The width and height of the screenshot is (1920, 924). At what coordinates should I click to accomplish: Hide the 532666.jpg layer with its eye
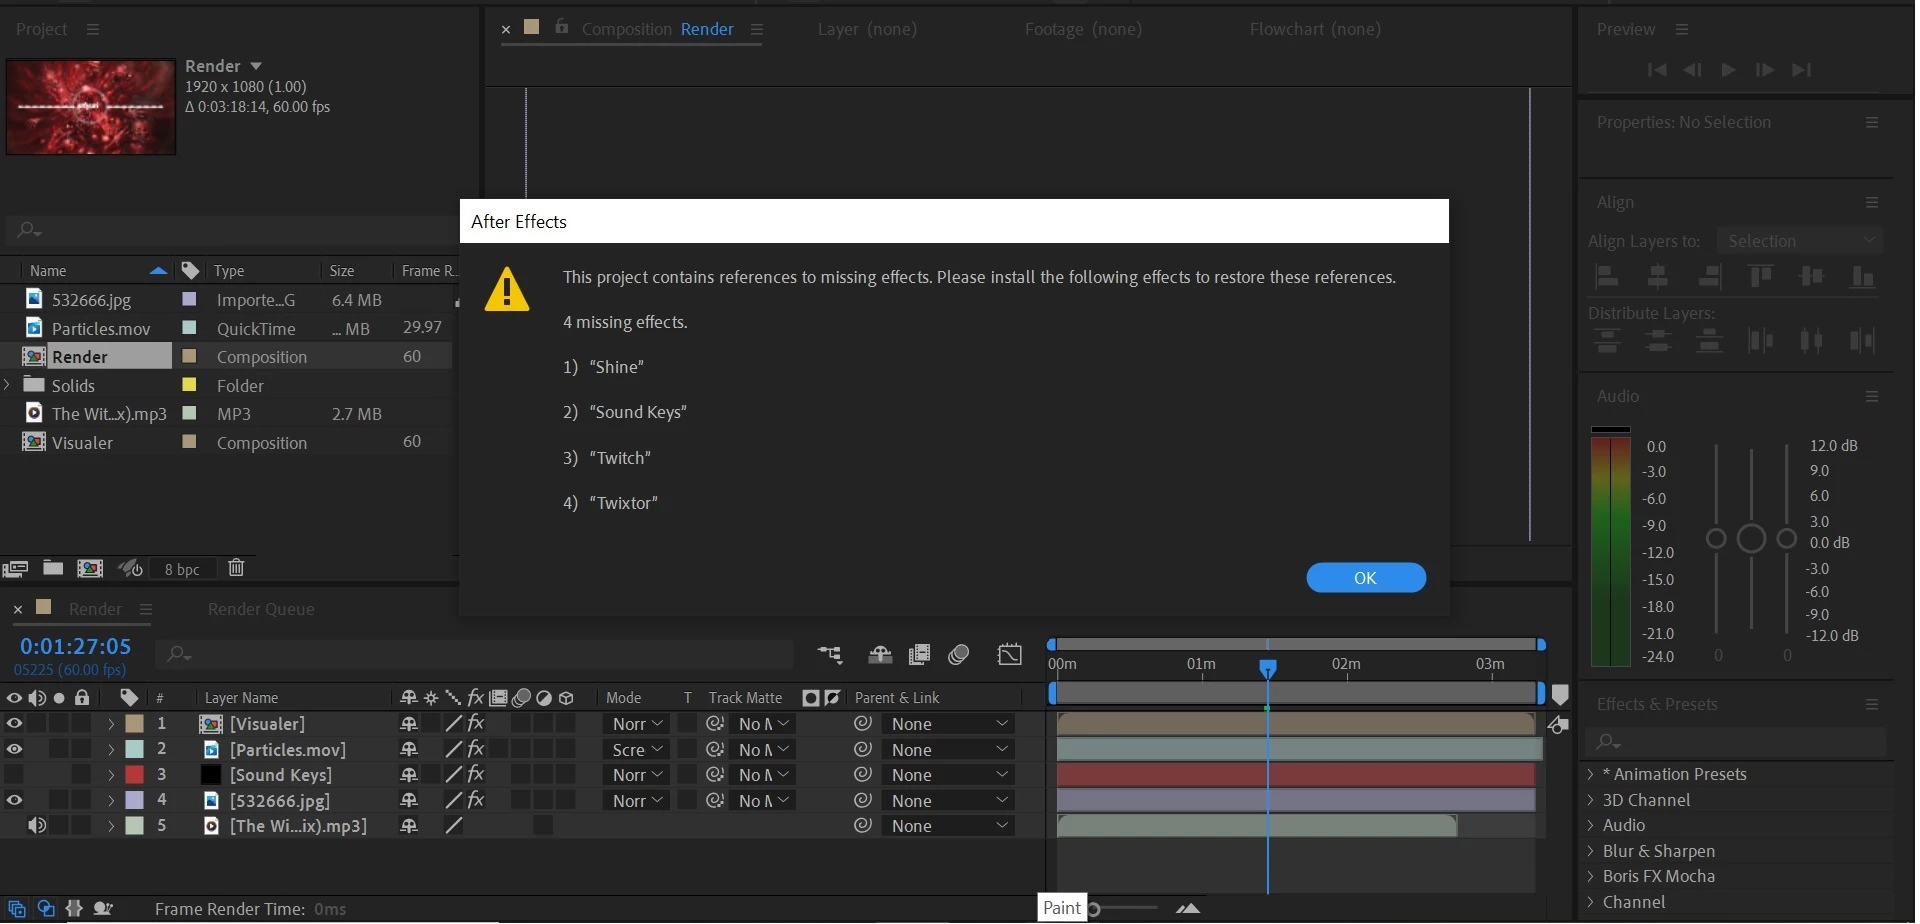point(14,800)
